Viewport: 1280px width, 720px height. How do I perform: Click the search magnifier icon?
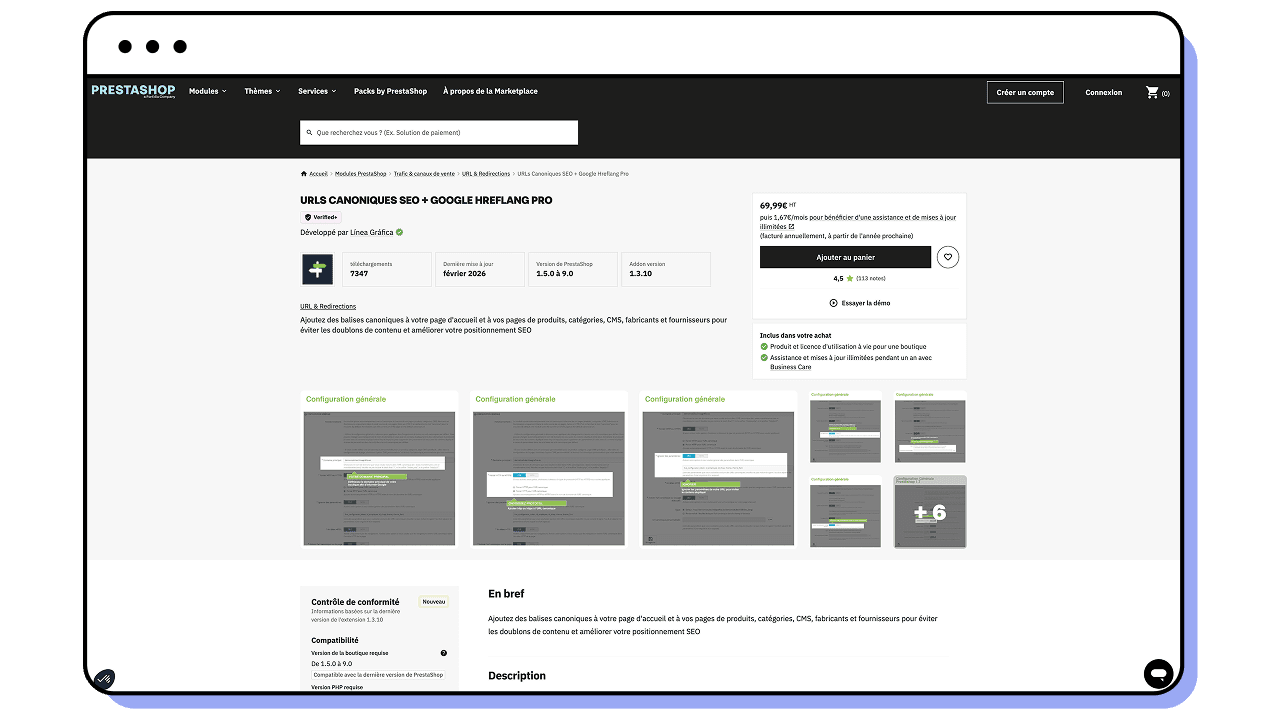pyautogui.click(x=310, y=132)
